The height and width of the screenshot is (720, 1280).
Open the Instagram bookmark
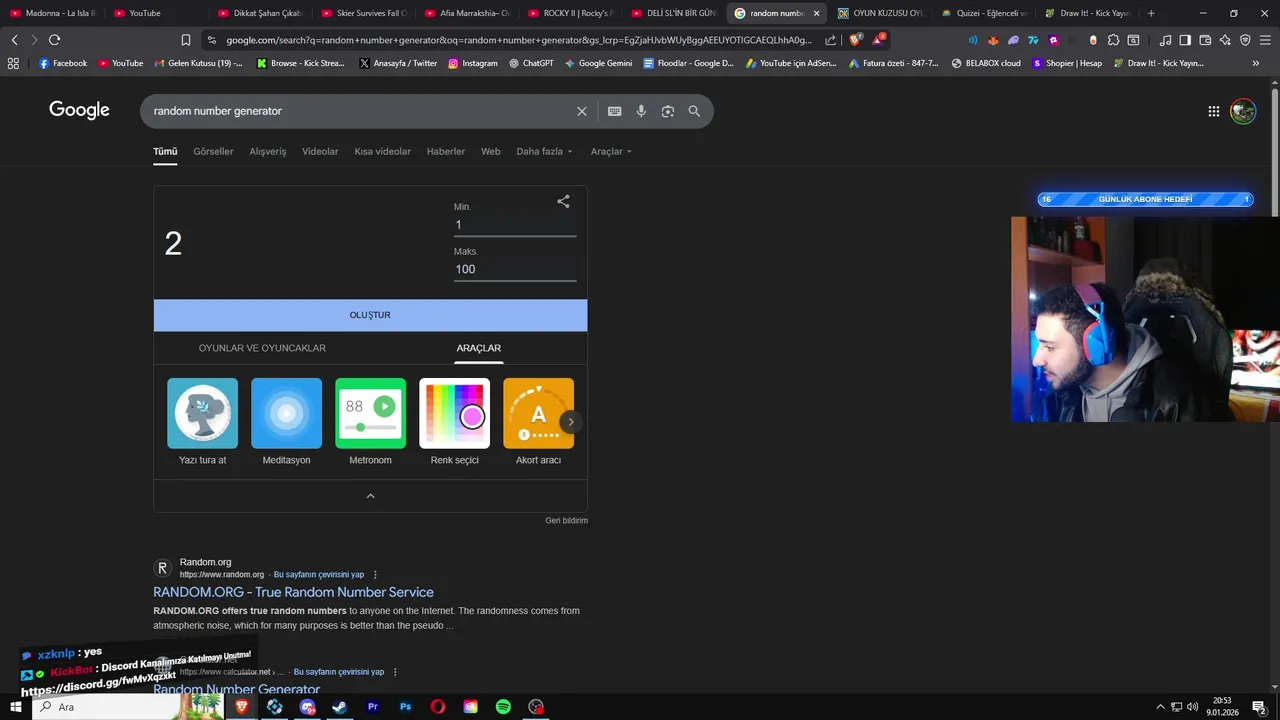click(473, 63)
